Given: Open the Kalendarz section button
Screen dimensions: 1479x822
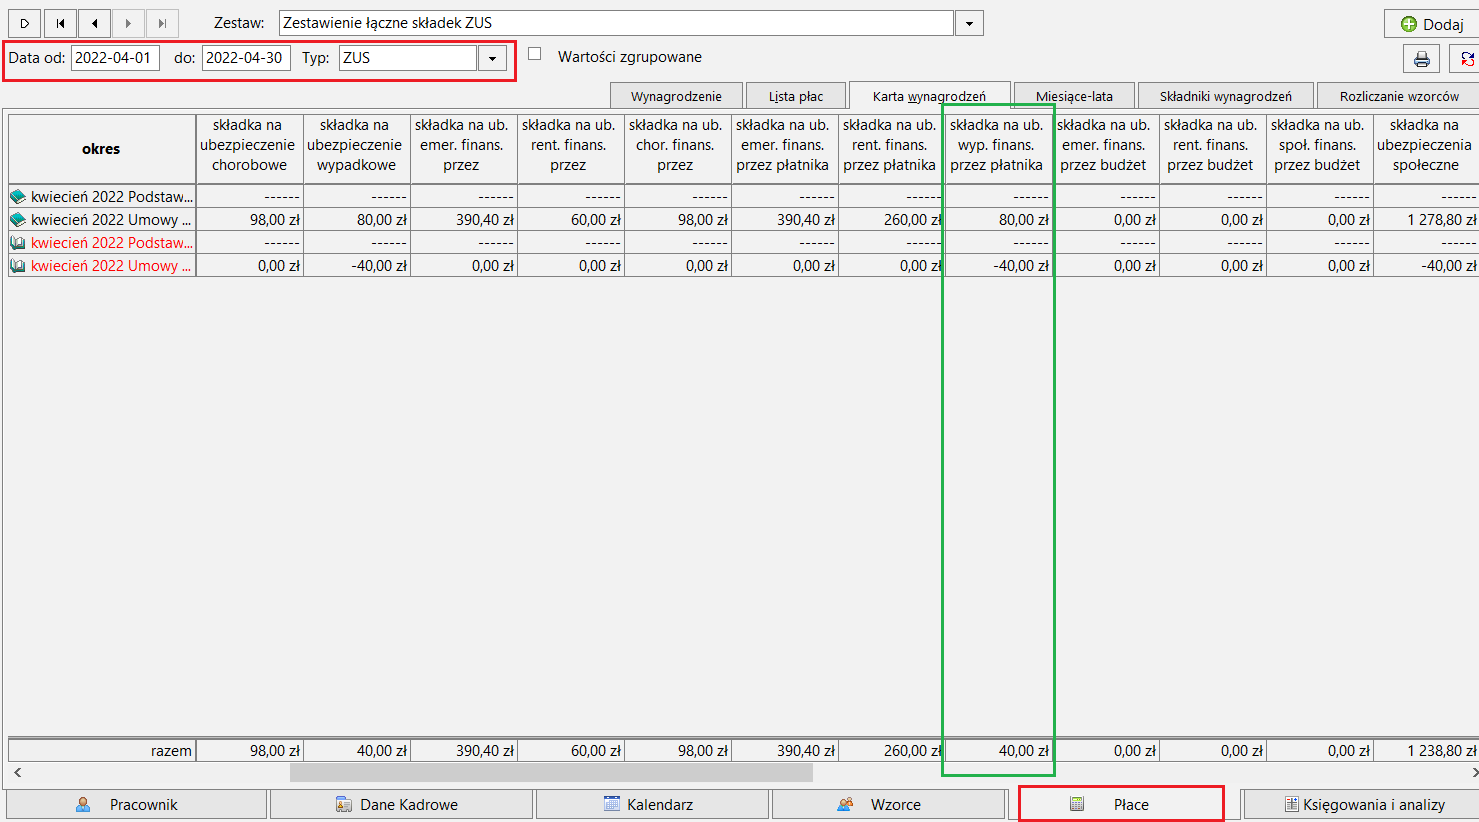Looking at the screenshot, I should 652,804.
